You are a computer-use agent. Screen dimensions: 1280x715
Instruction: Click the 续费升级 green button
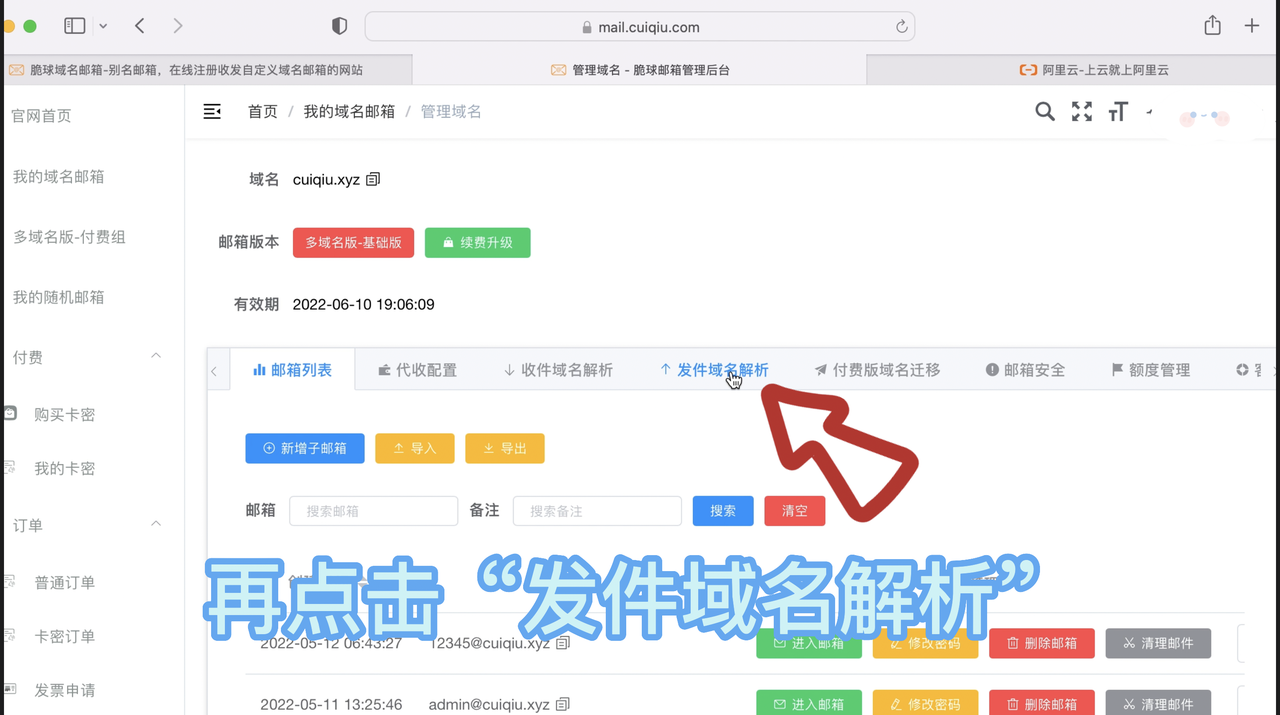(x=477, y=243)
